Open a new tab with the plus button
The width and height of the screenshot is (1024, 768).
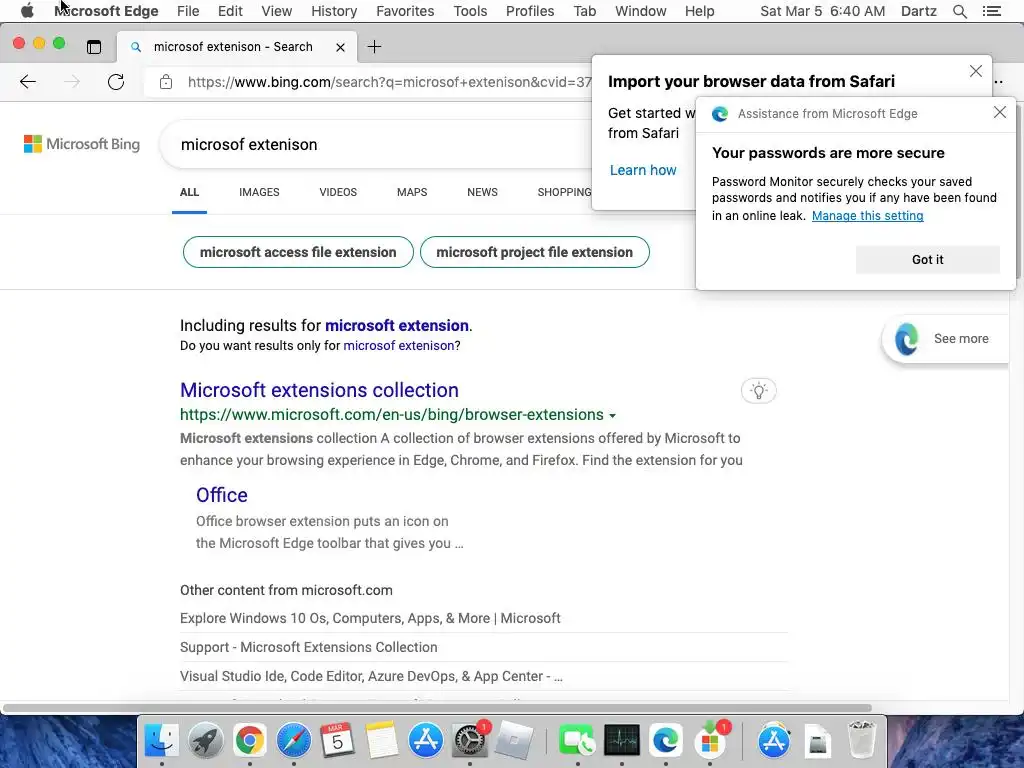[x=374, y=47]
